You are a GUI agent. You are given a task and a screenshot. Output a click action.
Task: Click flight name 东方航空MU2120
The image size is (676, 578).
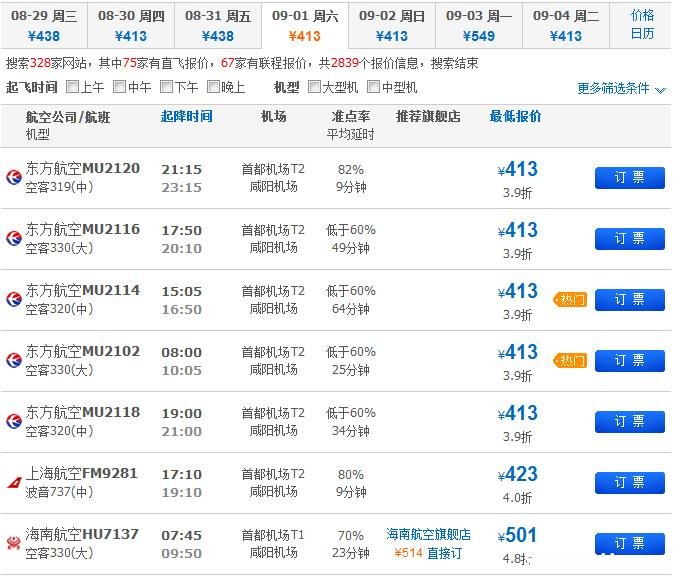coord(82,168)
